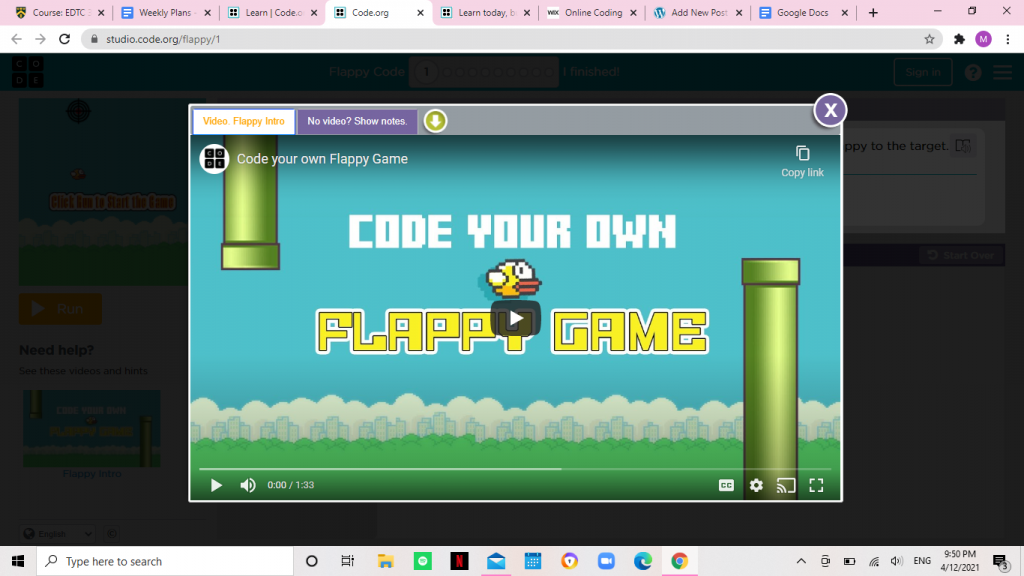The image size is (1024, 576).
Task: Reload the current page
Action: [64, 39]
